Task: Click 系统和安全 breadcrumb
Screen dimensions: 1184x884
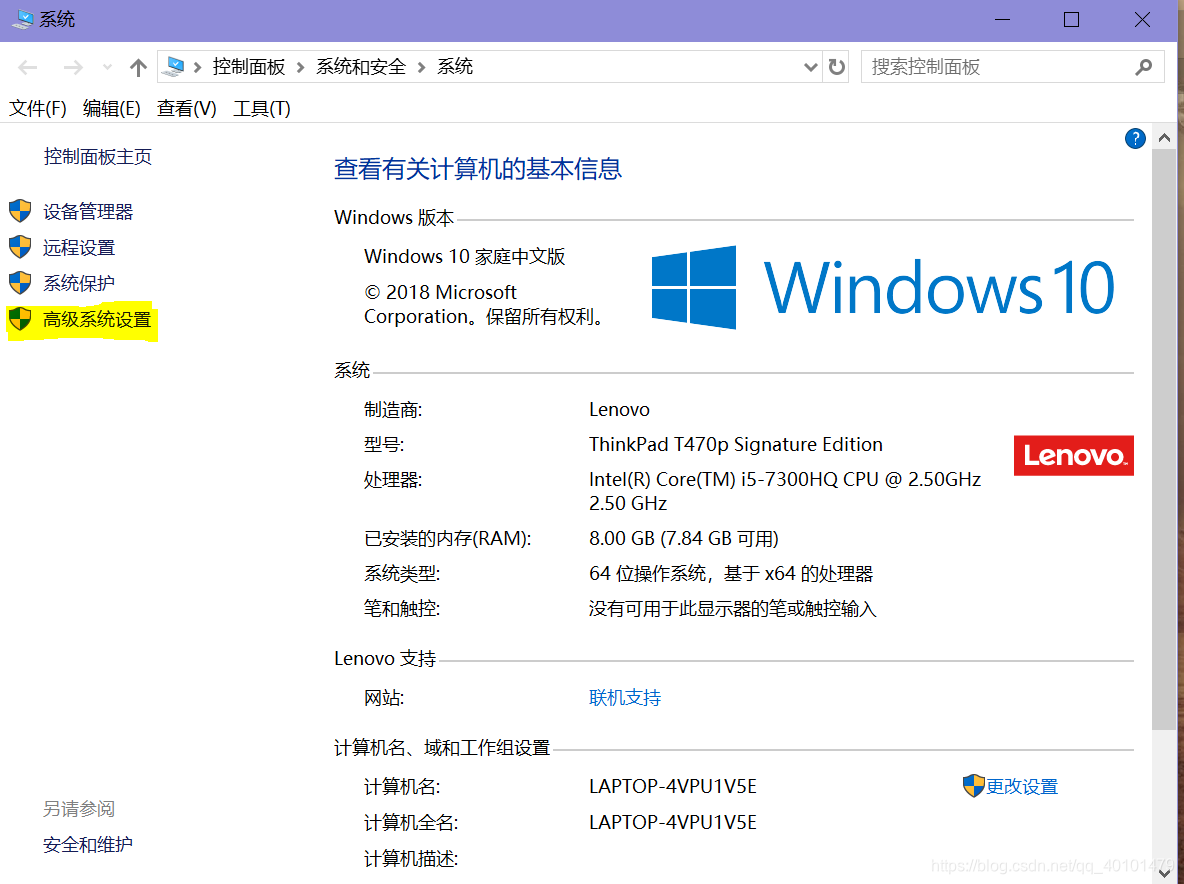Action: coord(361,66)
